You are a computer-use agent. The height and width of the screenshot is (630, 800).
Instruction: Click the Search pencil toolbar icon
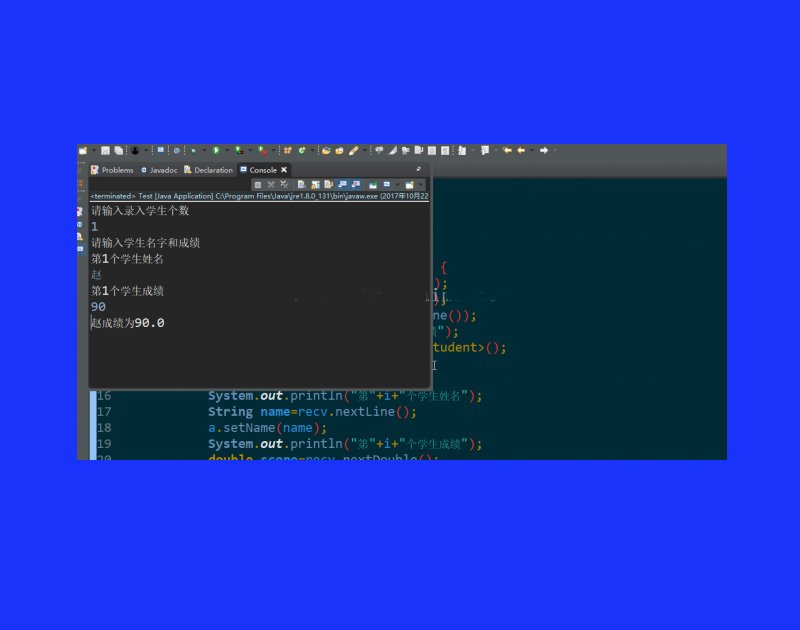tap(353, 150)
